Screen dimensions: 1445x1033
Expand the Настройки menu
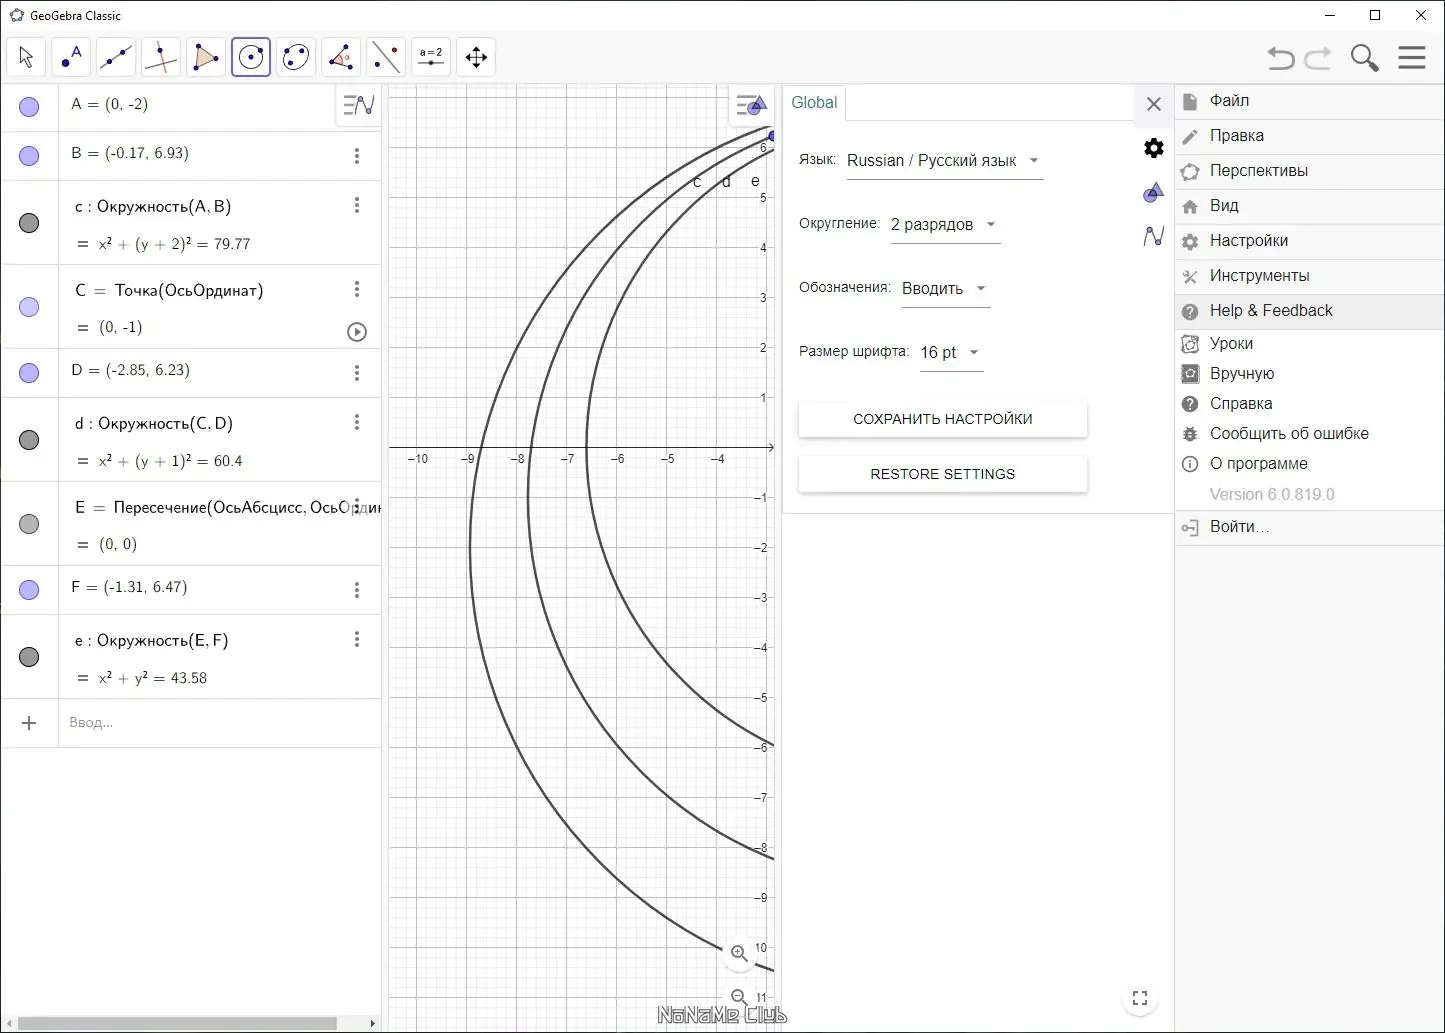(x=1310, y=241)
